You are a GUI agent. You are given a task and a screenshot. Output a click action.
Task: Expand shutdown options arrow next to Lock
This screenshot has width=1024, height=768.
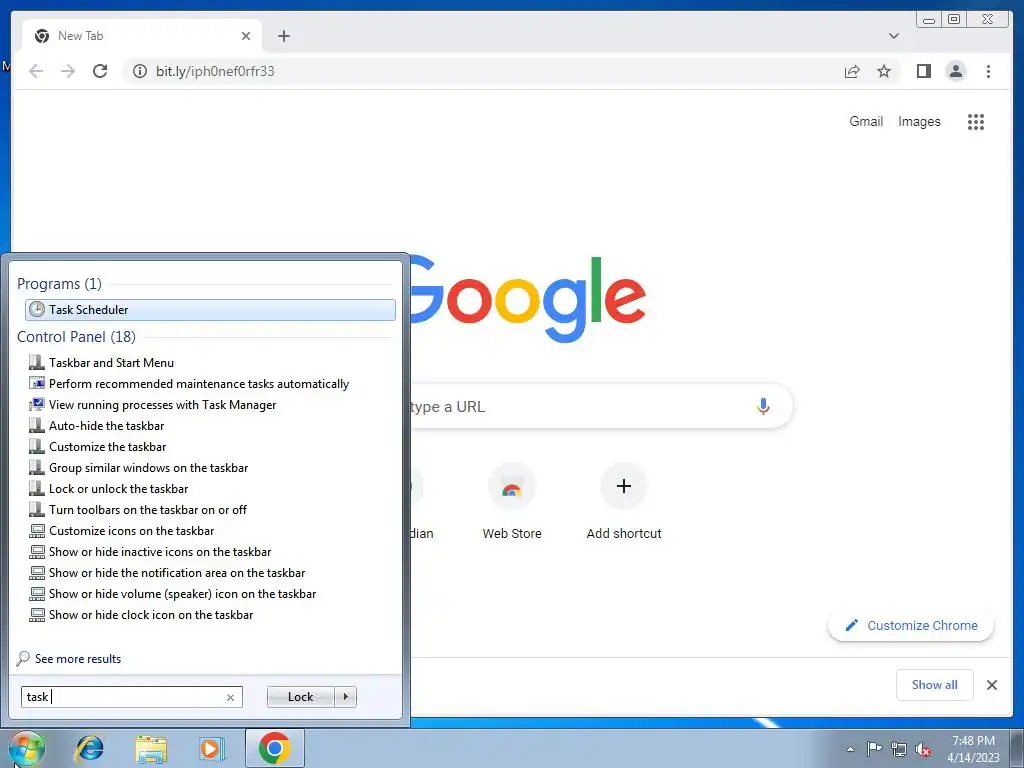[345, 697]
